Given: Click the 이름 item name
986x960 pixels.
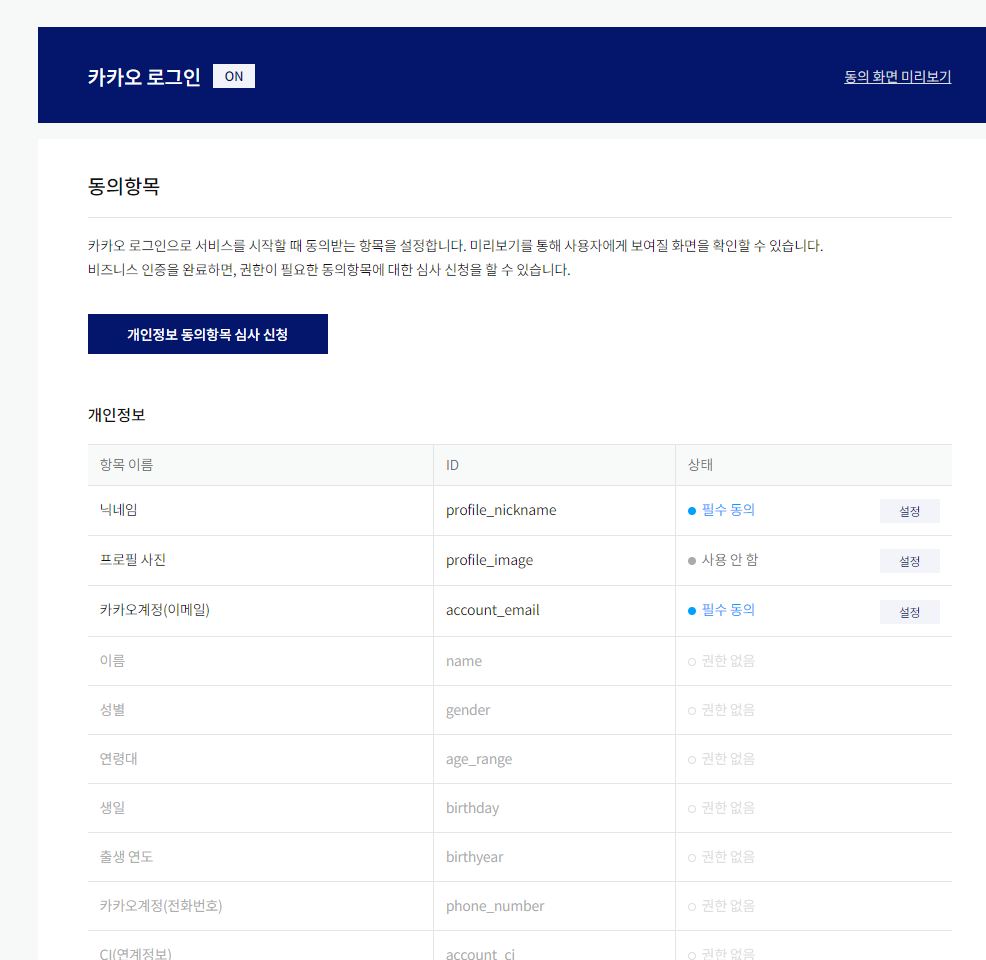Looking at the screenshot, I should 112,661.
